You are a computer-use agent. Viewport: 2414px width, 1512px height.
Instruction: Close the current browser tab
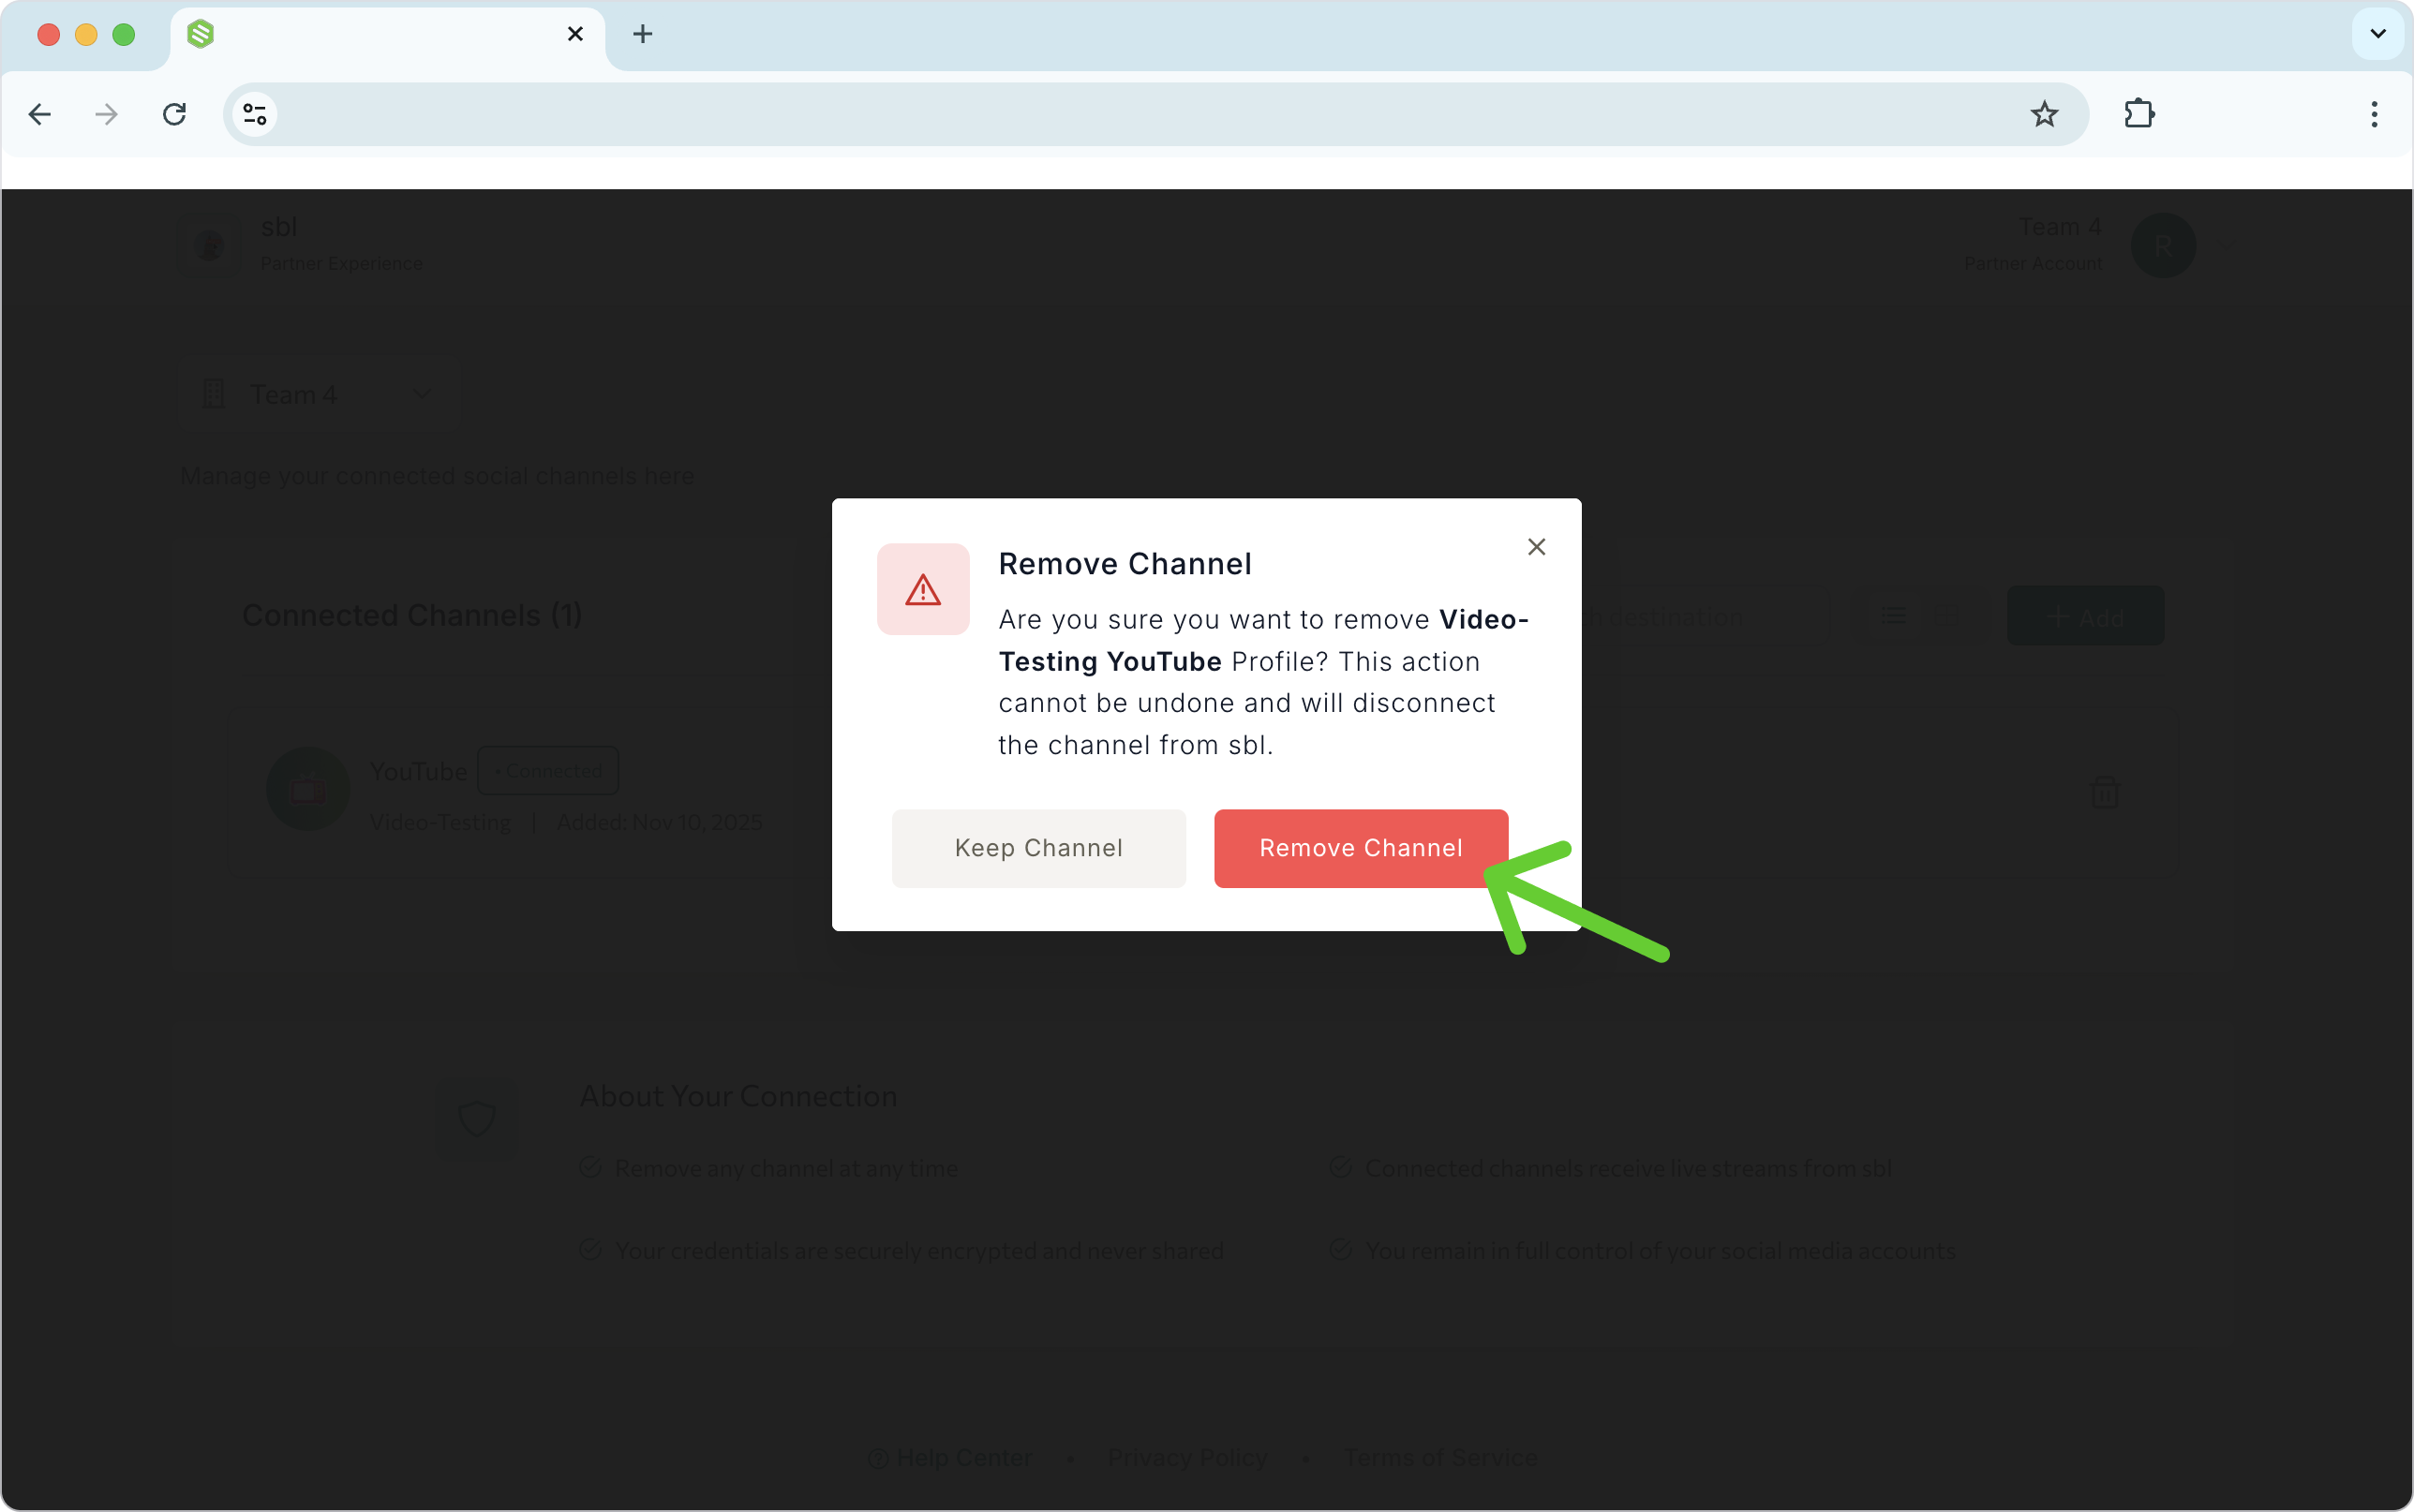(x=575, y=34)
